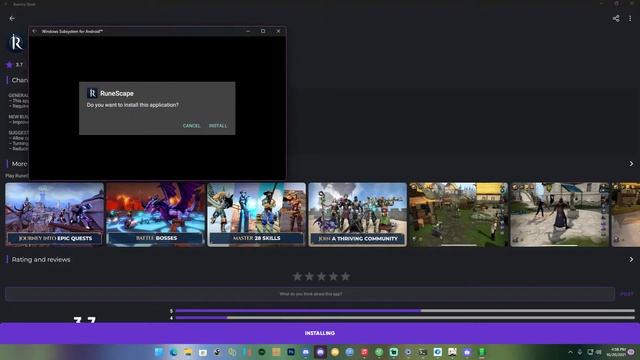Screen dimensions: 640x360
Task: Click the taskbar clock and date
Action: (616, 352)
